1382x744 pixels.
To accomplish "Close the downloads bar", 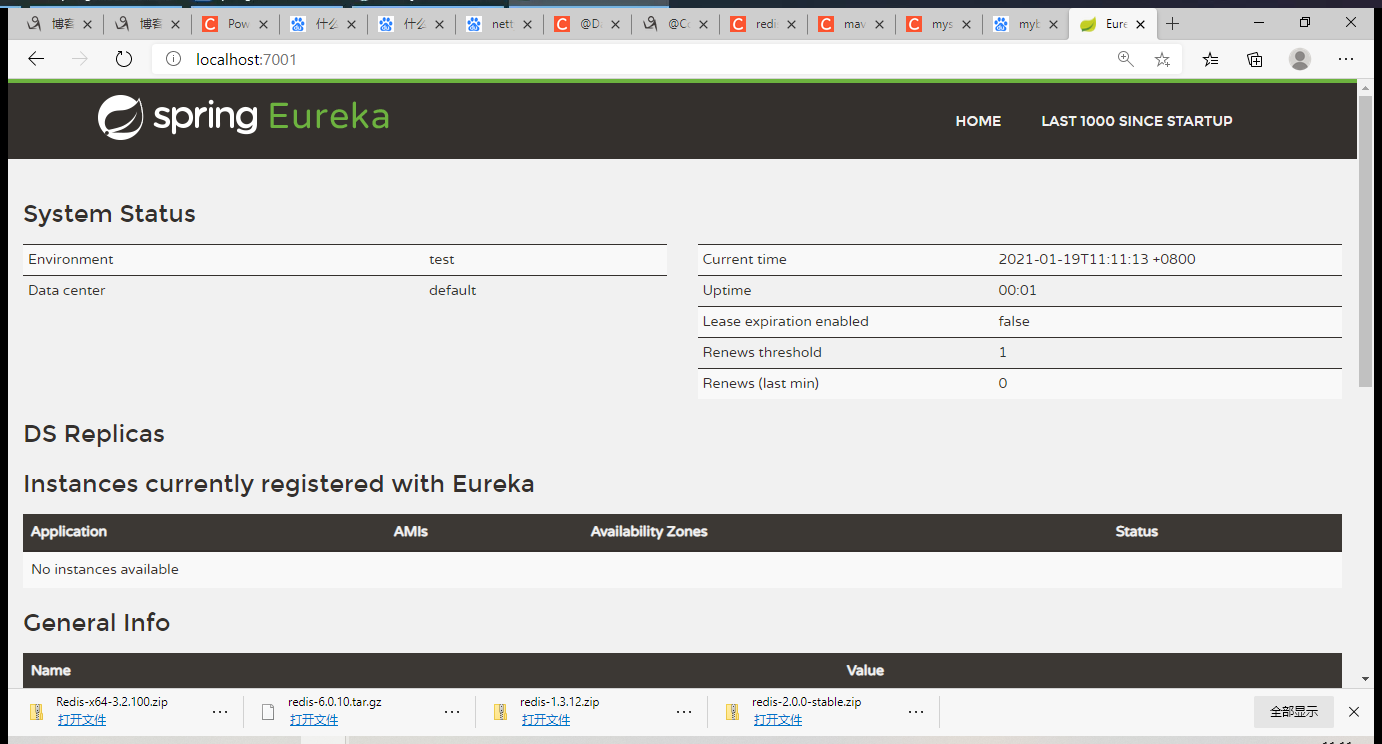I will (x=1354, y=712).
